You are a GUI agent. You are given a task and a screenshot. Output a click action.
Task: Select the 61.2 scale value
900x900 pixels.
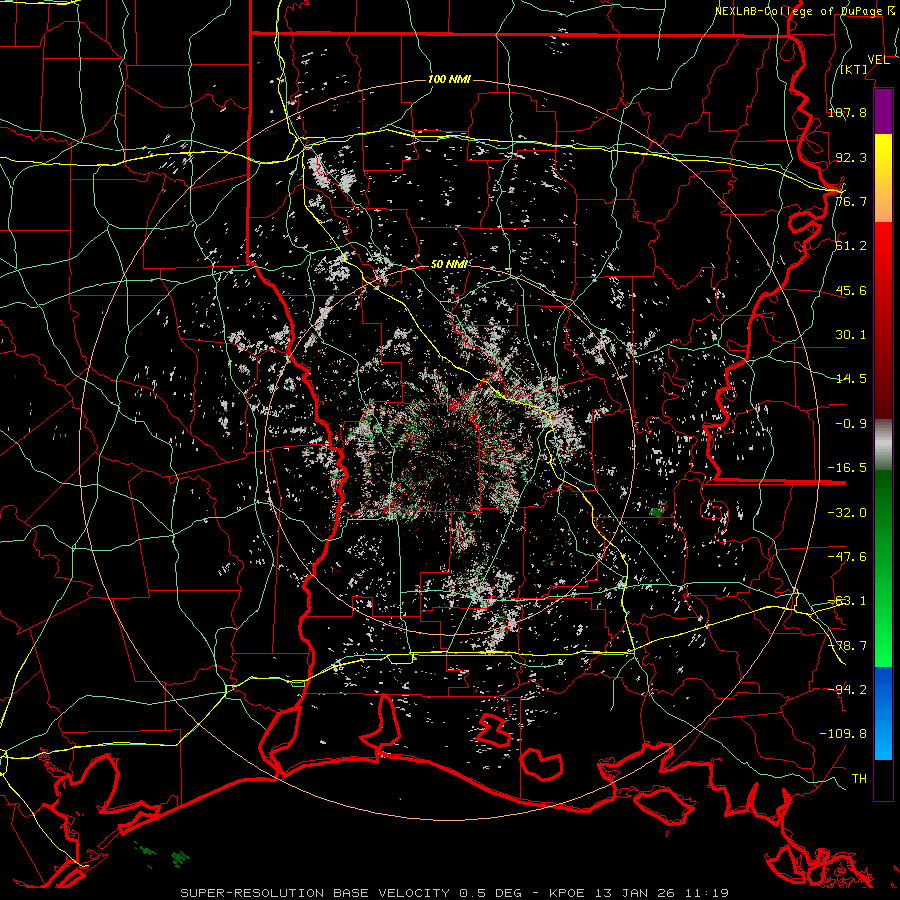pos(851,246)
